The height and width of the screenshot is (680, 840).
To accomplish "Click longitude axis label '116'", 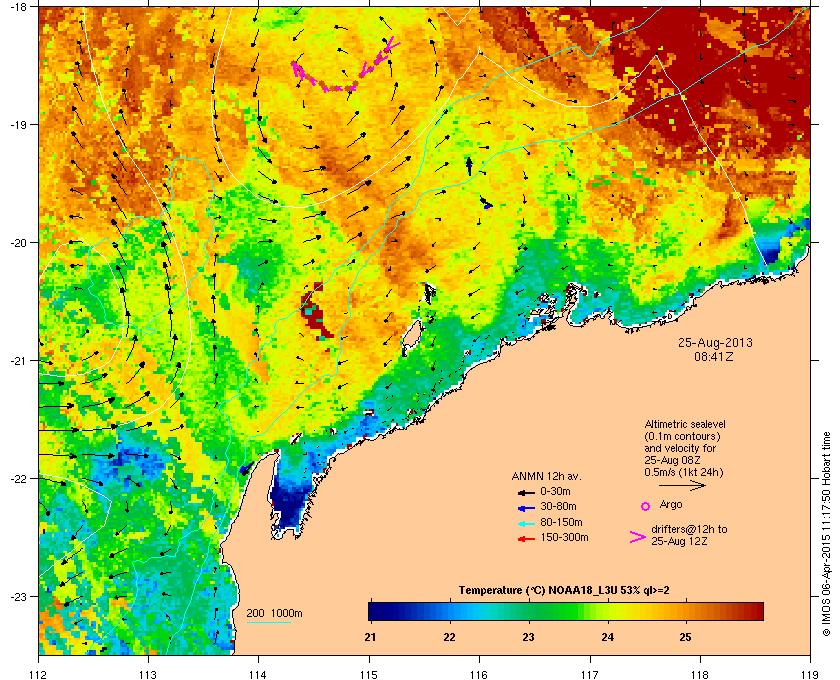I will 479,674.
